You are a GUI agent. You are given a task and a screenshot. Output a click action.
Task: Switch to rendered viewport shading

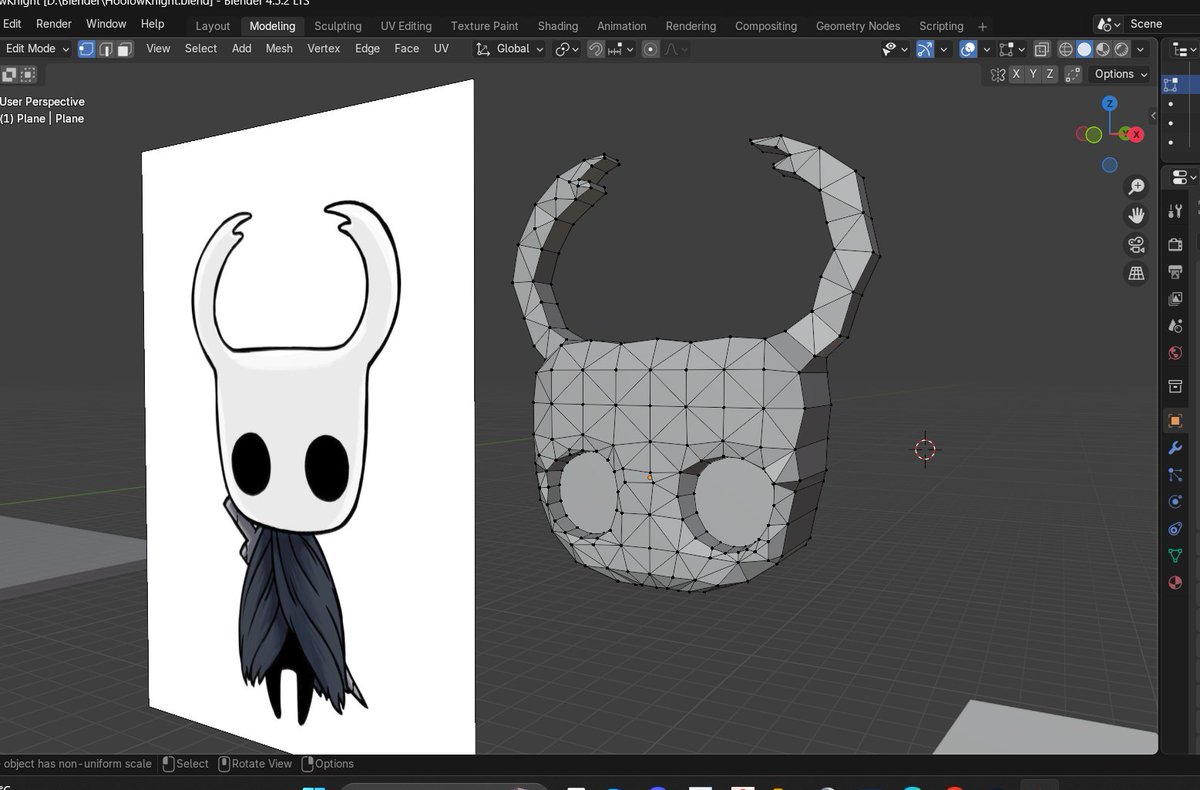pos(1121,49)
